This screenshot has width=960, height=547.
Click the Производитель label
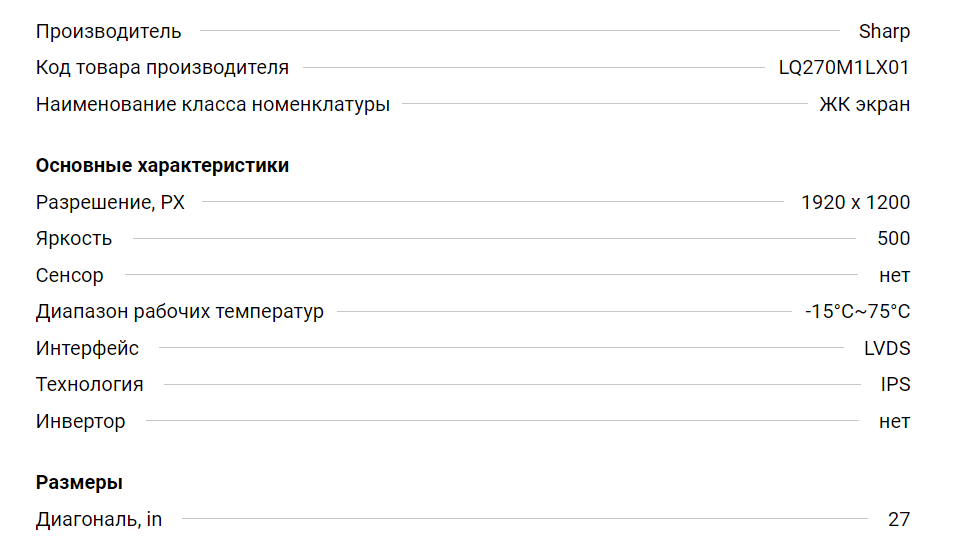[109, 31]
